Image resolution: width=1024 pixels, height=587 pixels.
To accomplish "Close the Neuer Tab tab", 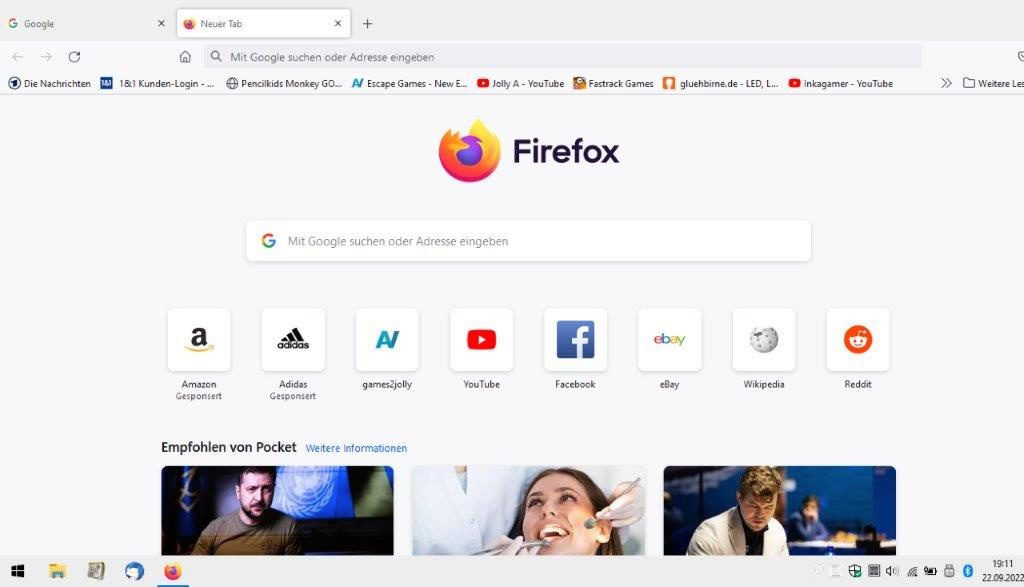I will (x=338, y=24).
